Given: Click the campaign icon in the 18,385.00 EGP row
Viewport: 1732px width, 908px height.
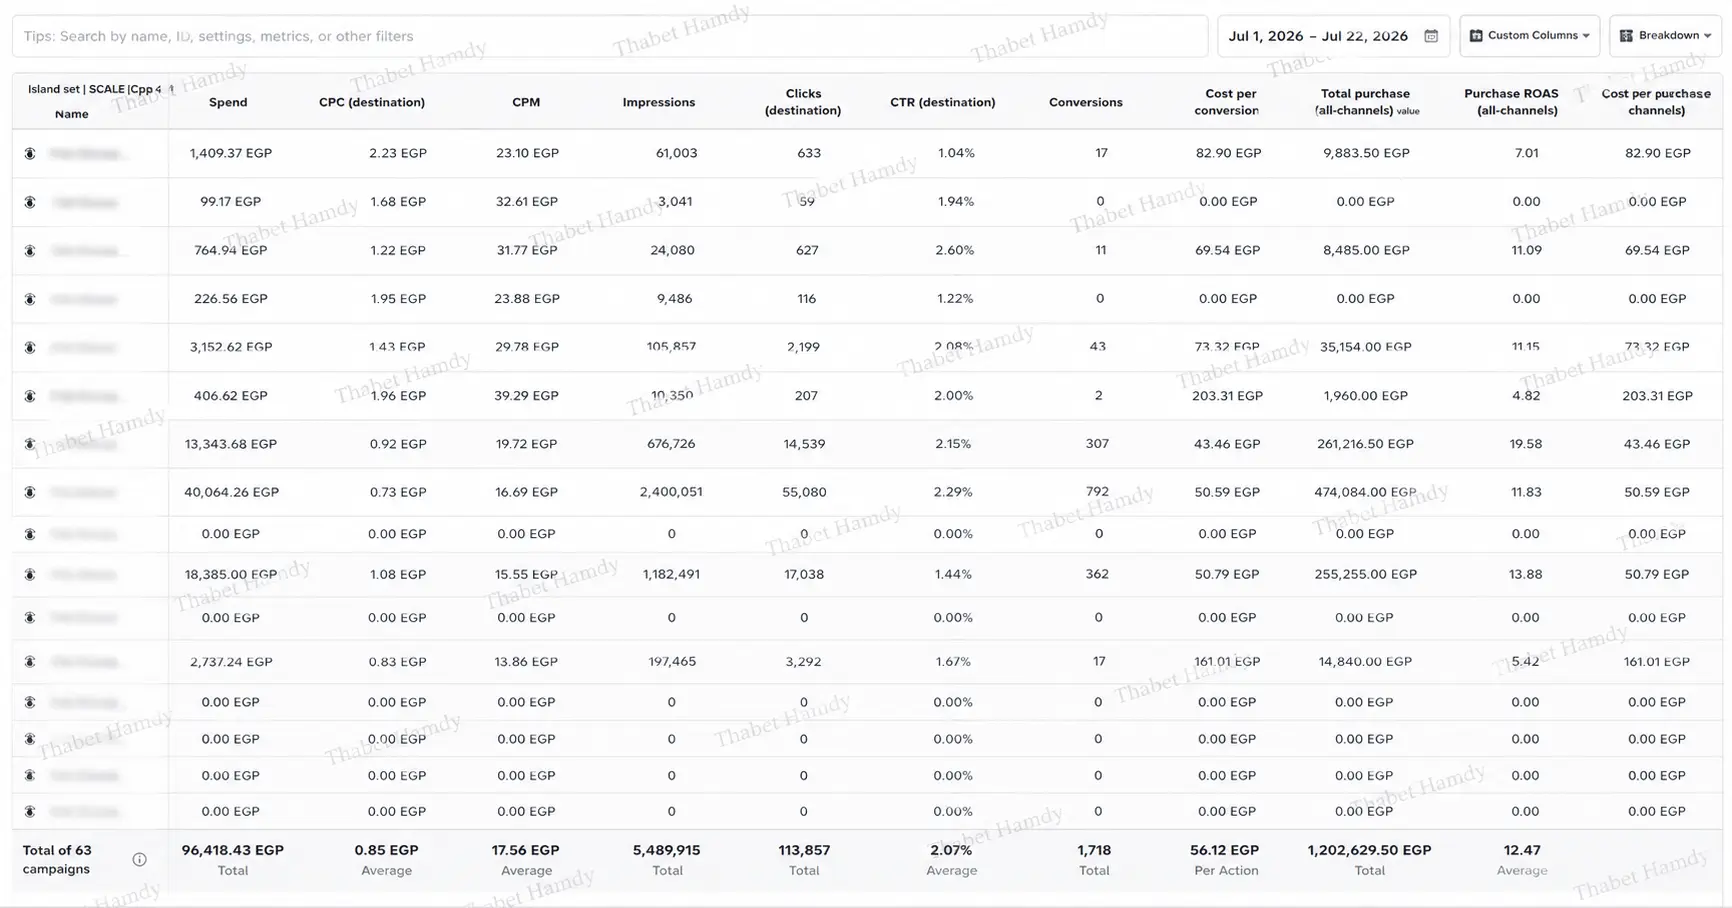Looking at the screenshot, I should 30,575.
